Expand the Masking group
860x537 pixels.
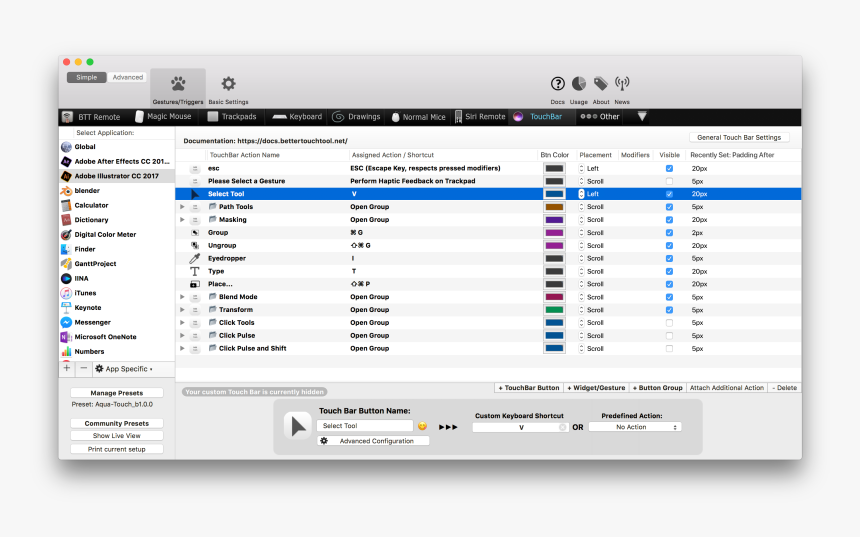point(182,219)
